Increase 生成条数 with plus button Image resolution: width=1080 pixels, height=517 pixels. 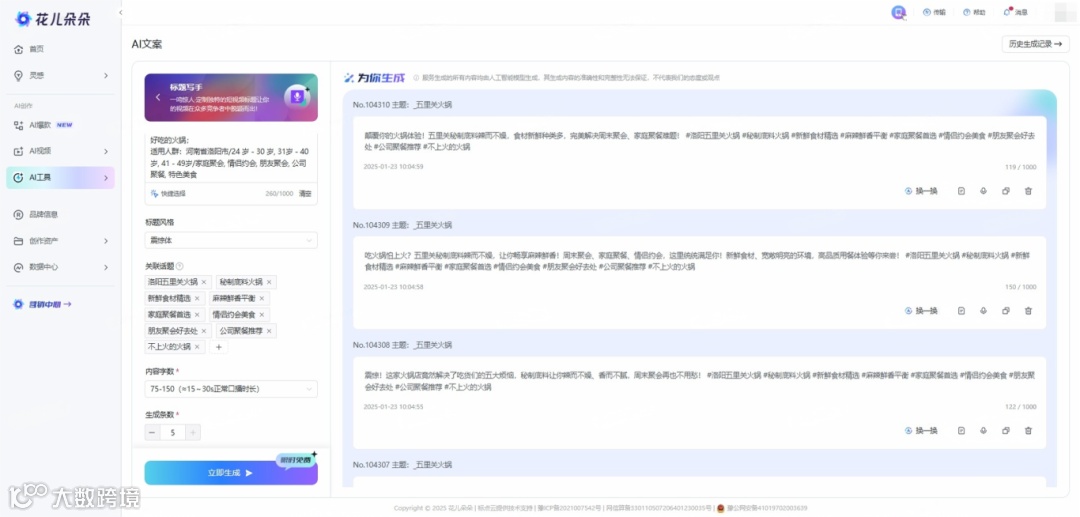pyautogui.click(x=194, y=432)
